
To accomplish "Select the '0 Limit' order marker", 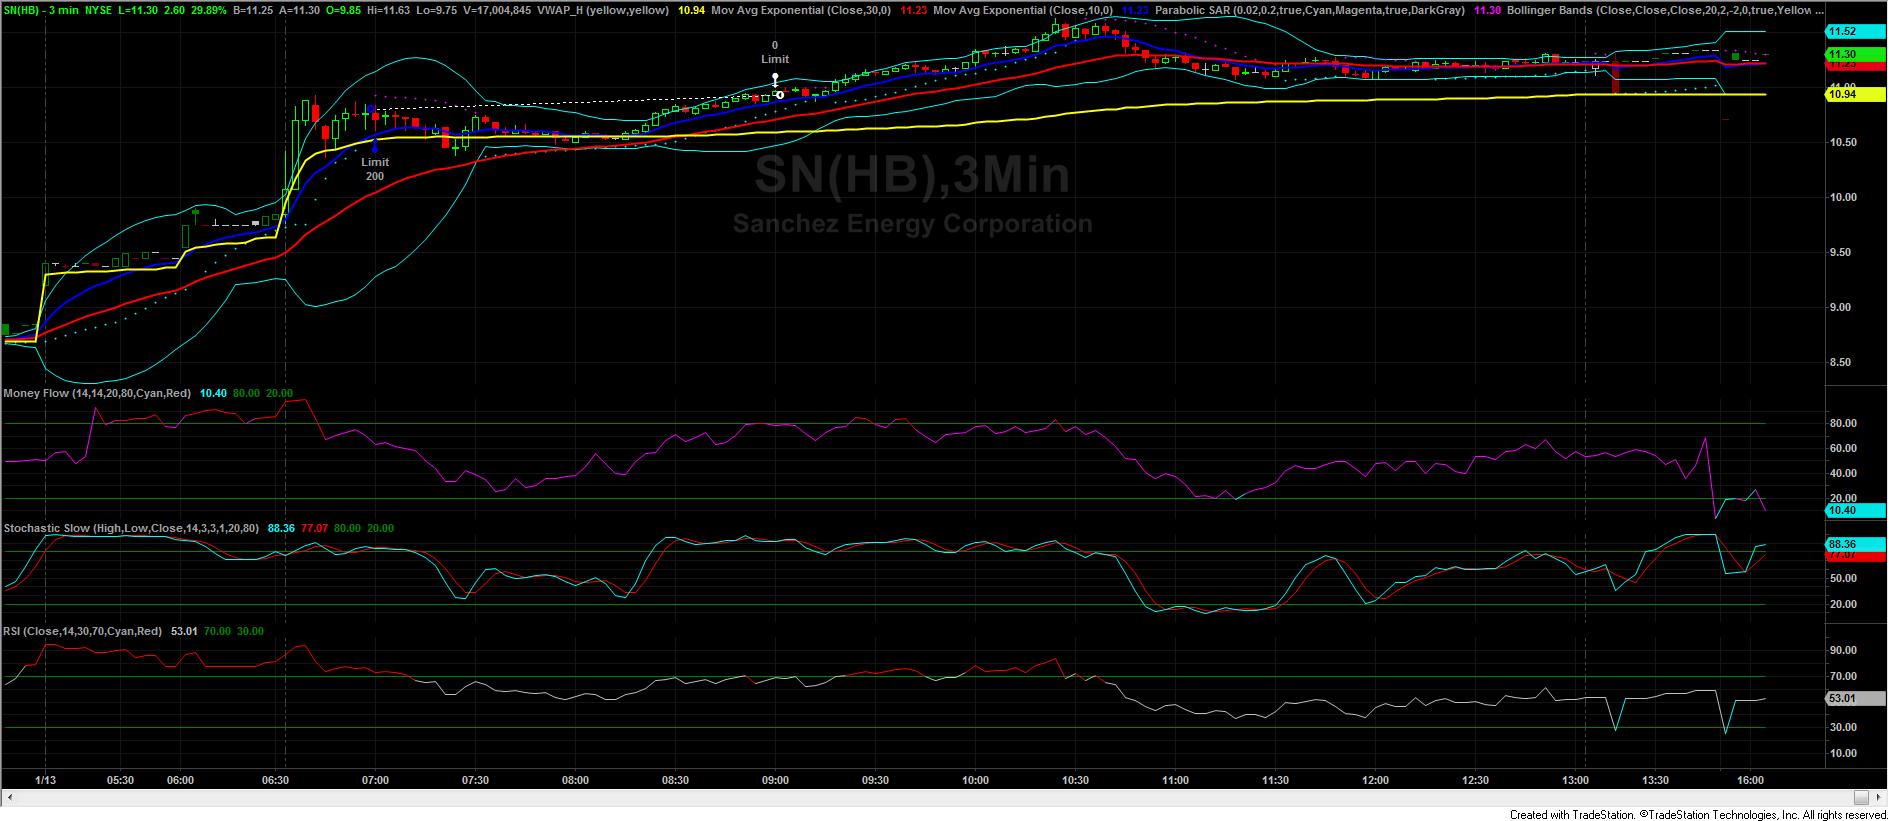I will click(x=775, y=66).
